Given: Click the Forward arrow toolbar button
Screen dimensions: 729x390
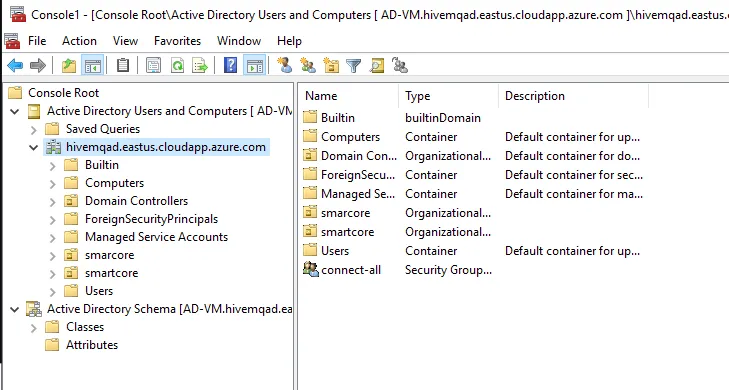Looking at the screenshot, I should [38, 66].
